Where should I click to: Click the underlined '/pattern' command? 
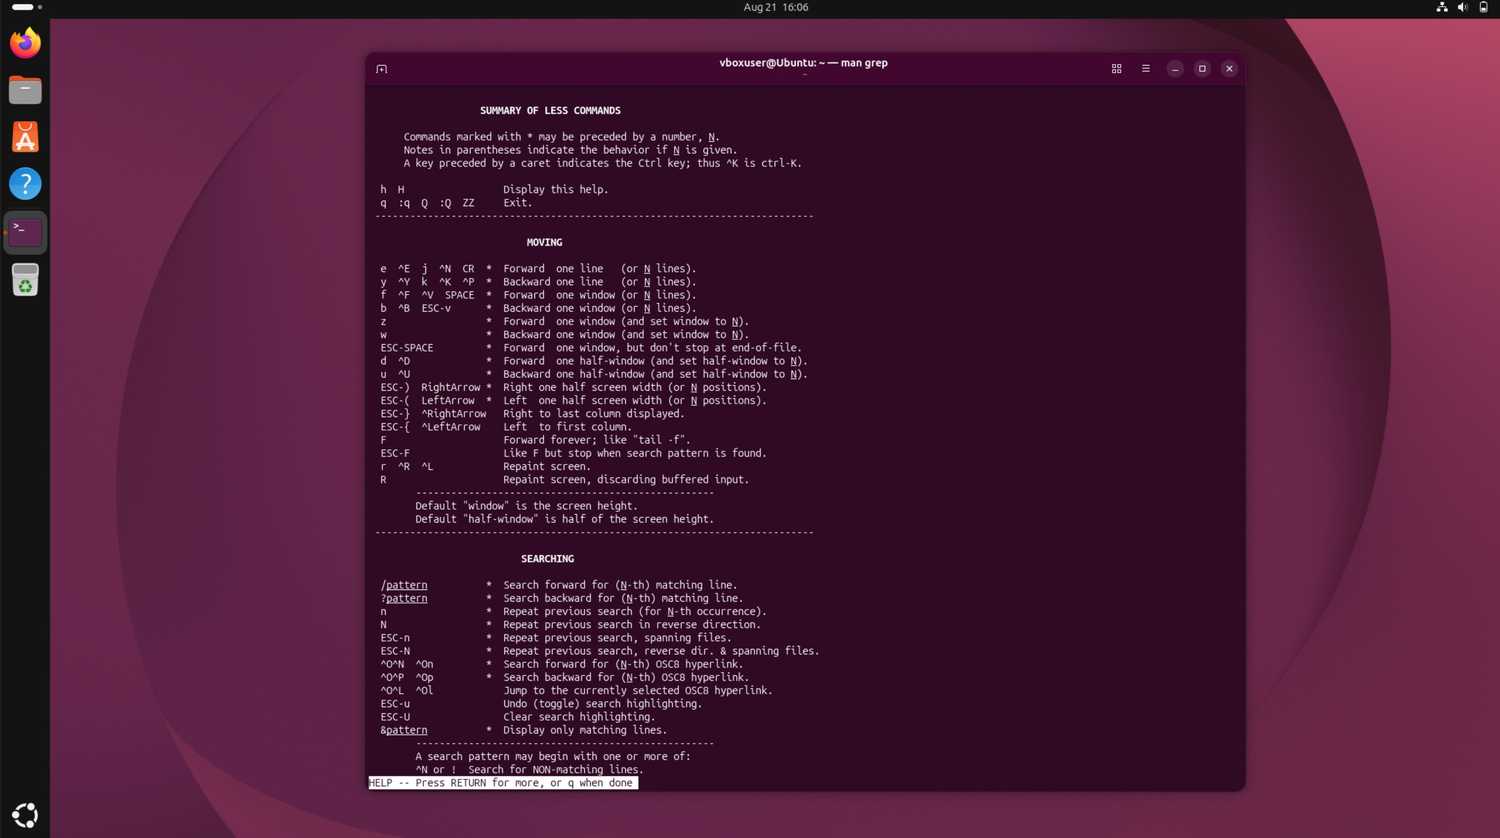(x=404, y=585)
